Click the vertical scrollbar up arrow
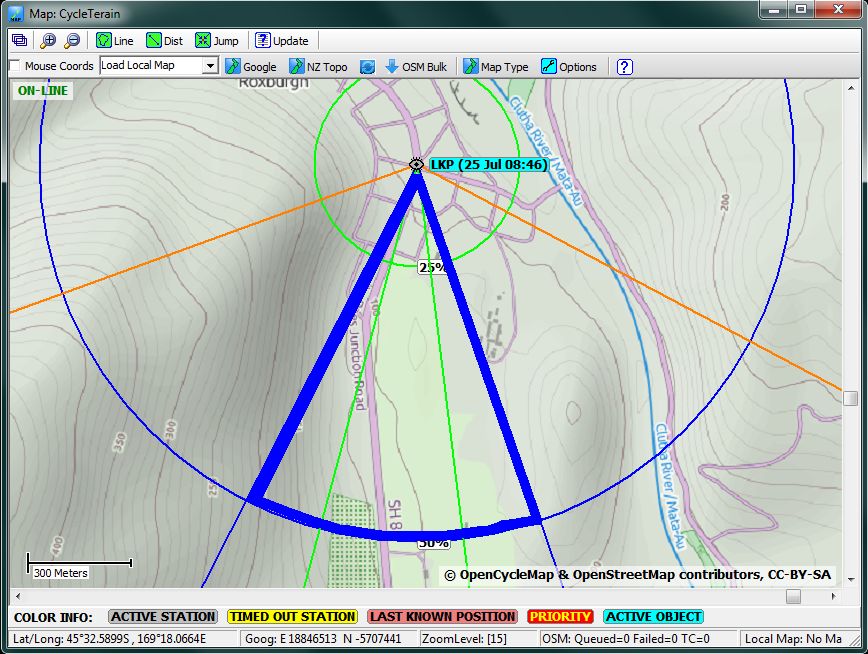 pos(851,88)
